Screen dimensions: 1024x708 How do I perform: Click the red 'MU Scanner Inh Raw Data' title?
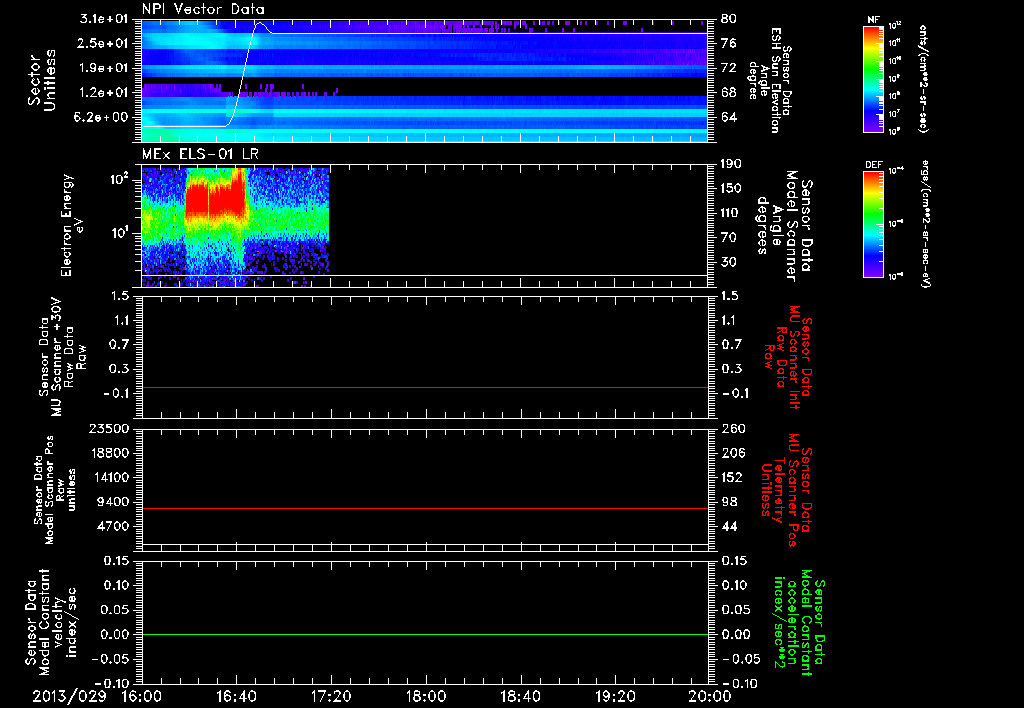[788, 357]
